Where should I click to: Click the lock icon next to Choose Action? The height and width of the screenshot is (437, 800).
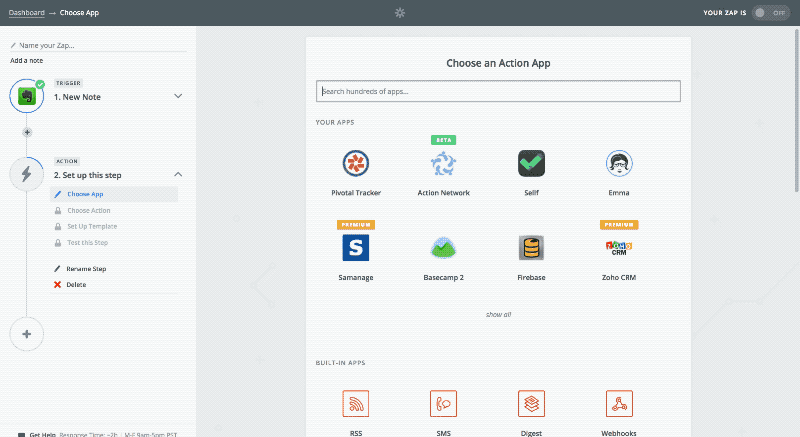coord(58,211)
